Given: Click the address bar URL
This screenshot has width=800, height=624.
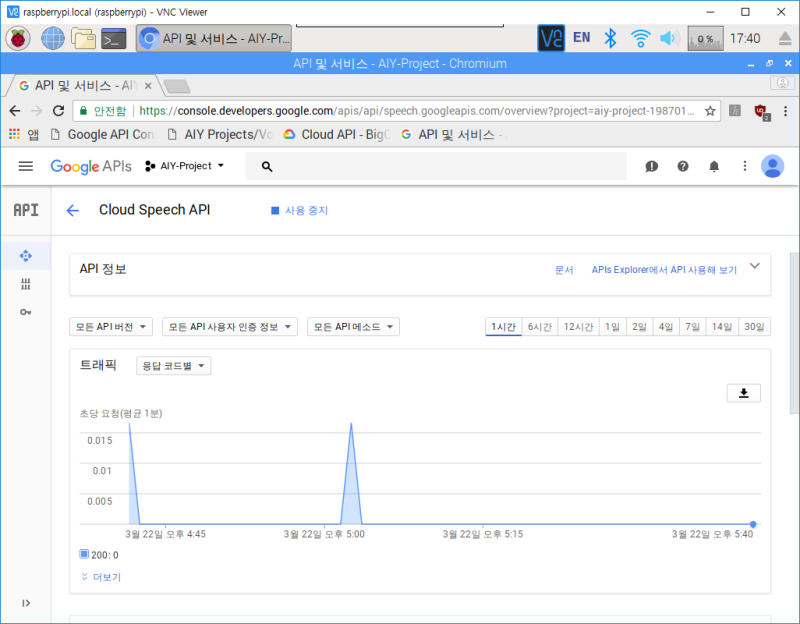Looking at the screenshot, I should [x=416, y=111].
